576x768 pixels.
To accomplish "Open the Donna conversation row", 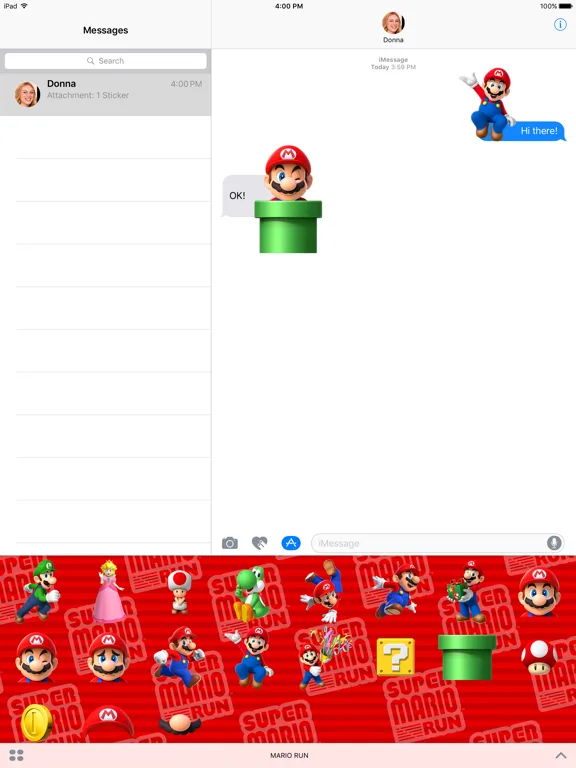I will pos(105,94).
